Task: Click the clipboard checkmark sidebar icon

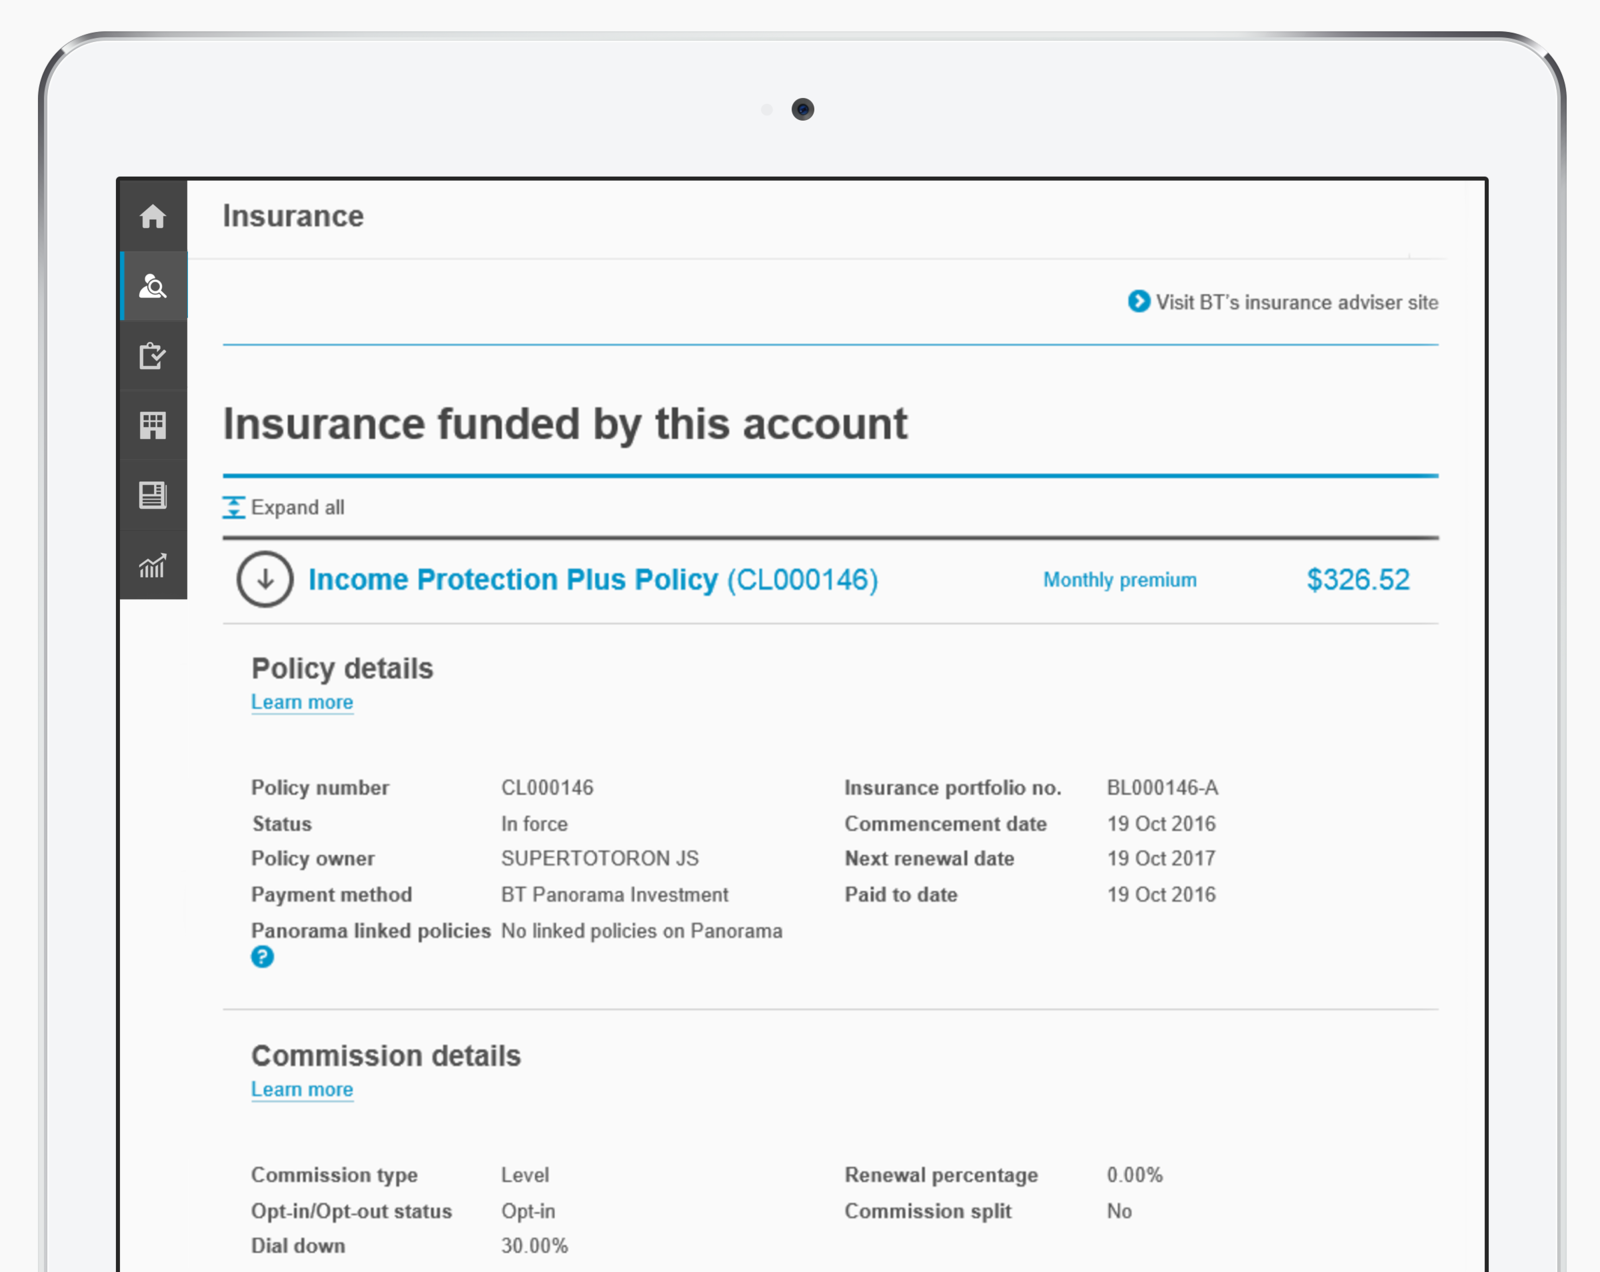Action: pos(153,356)
